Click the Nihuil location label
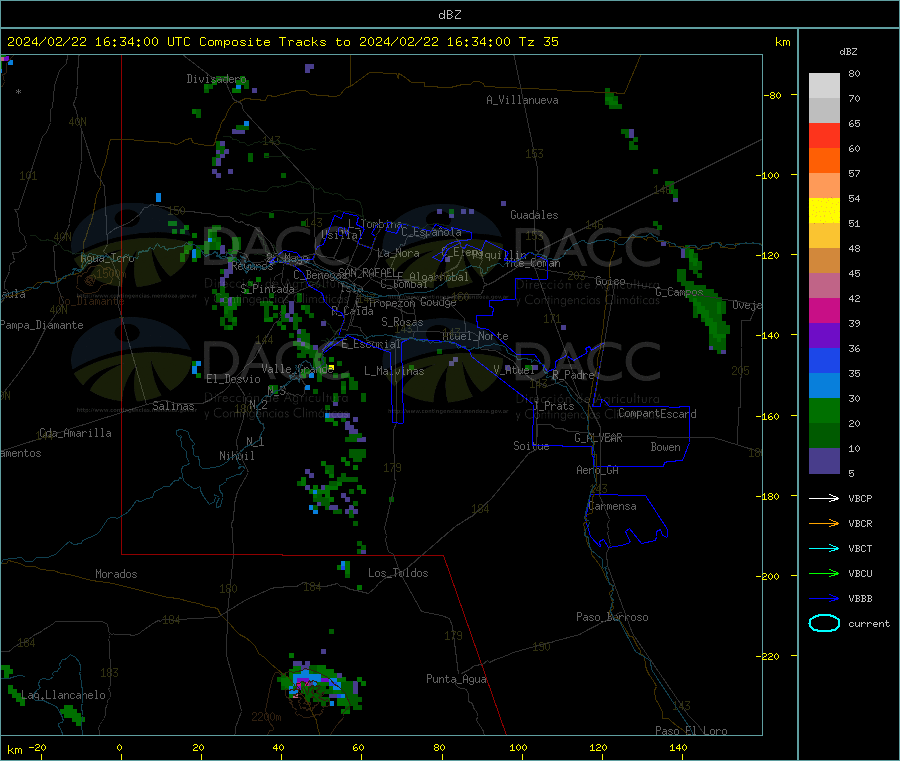 (237, 456)
